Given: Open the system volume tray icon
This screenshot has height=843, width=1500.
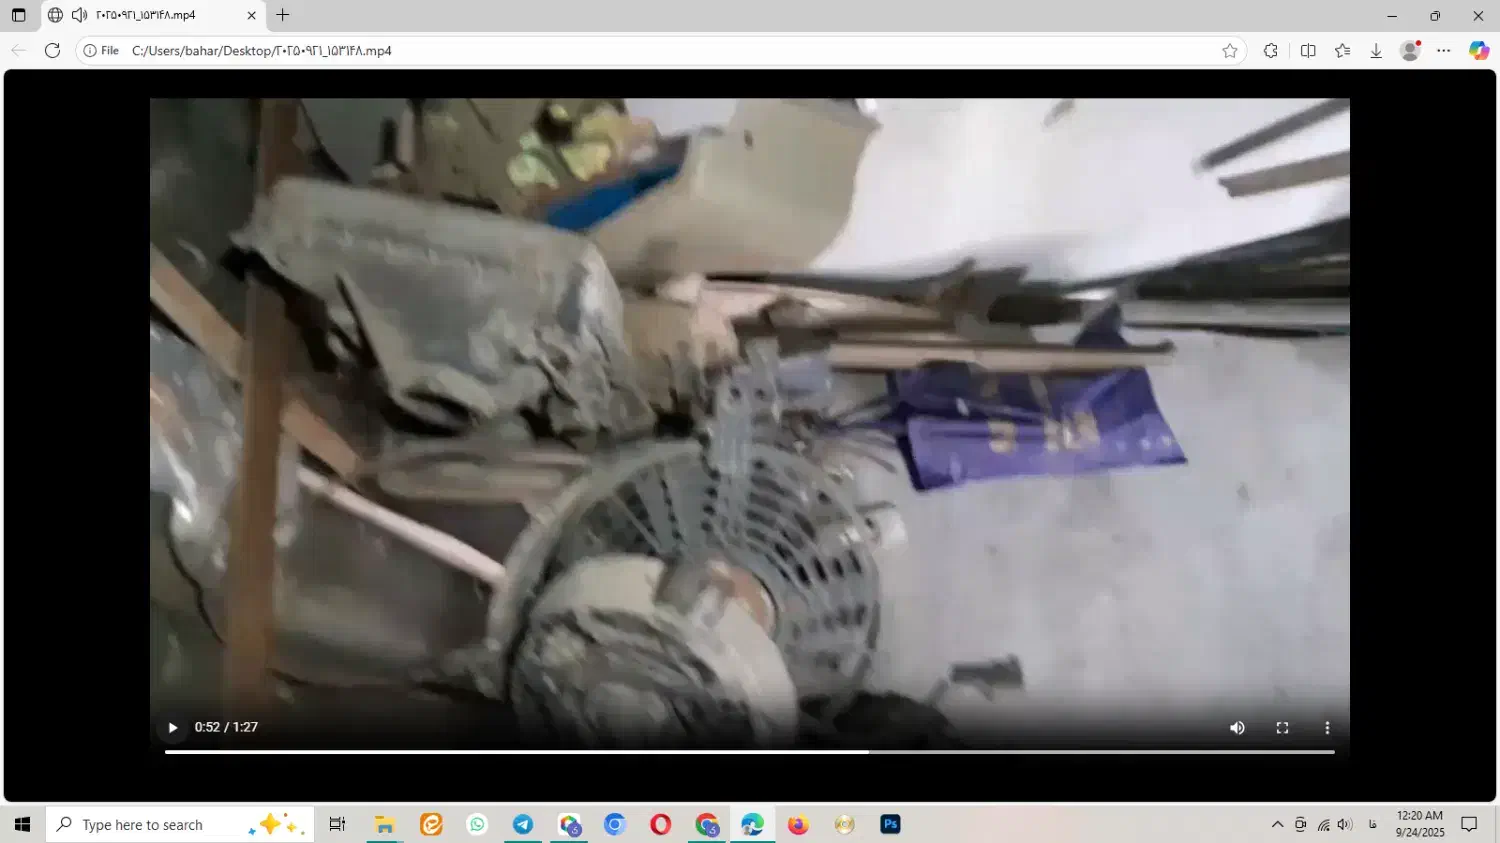Looking at the screenshot, I should tap(1345, 825).
